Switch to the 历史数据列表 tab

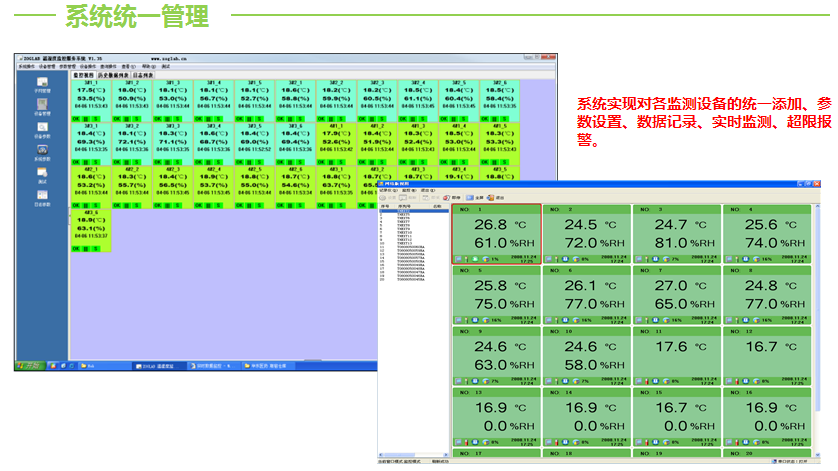point(113,75)
